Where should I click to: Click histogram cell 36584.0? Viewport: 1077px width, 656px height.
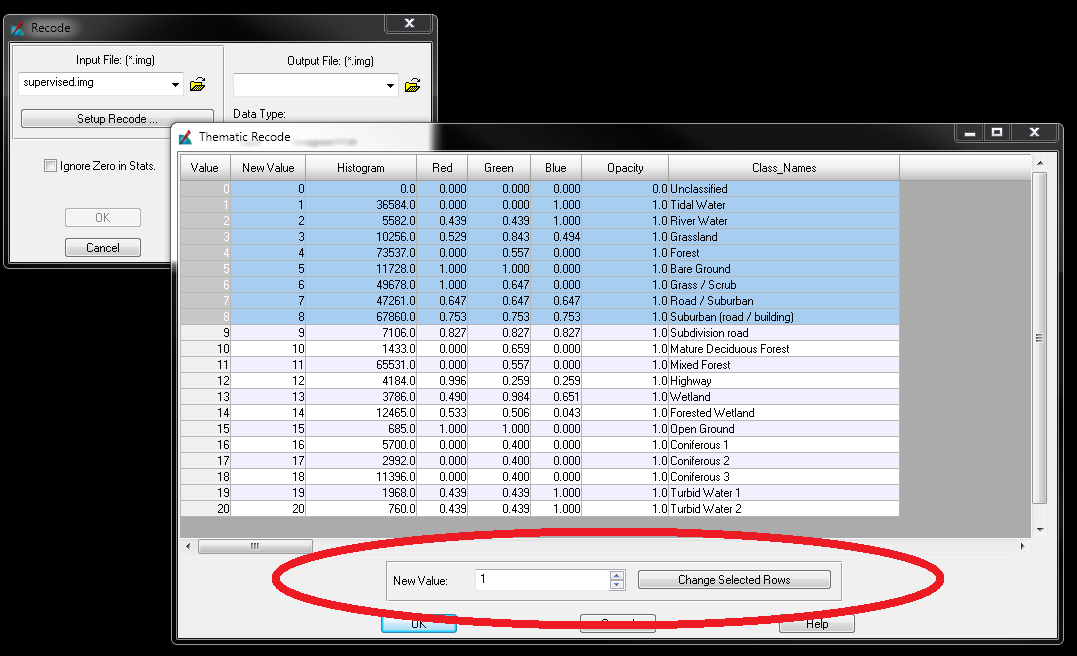pyautogui.click(x=361, y=205)
